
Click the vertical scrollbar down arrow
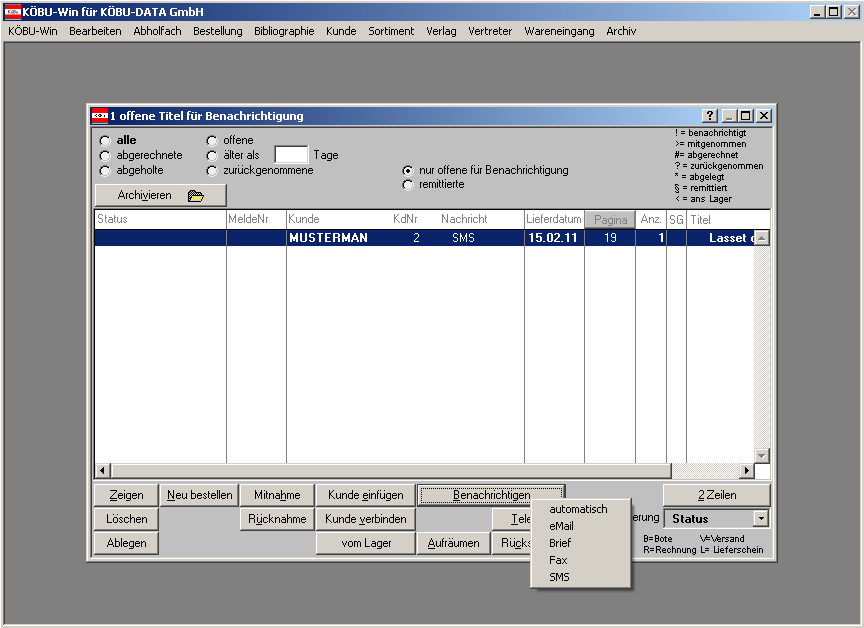(x=762, y=456)
